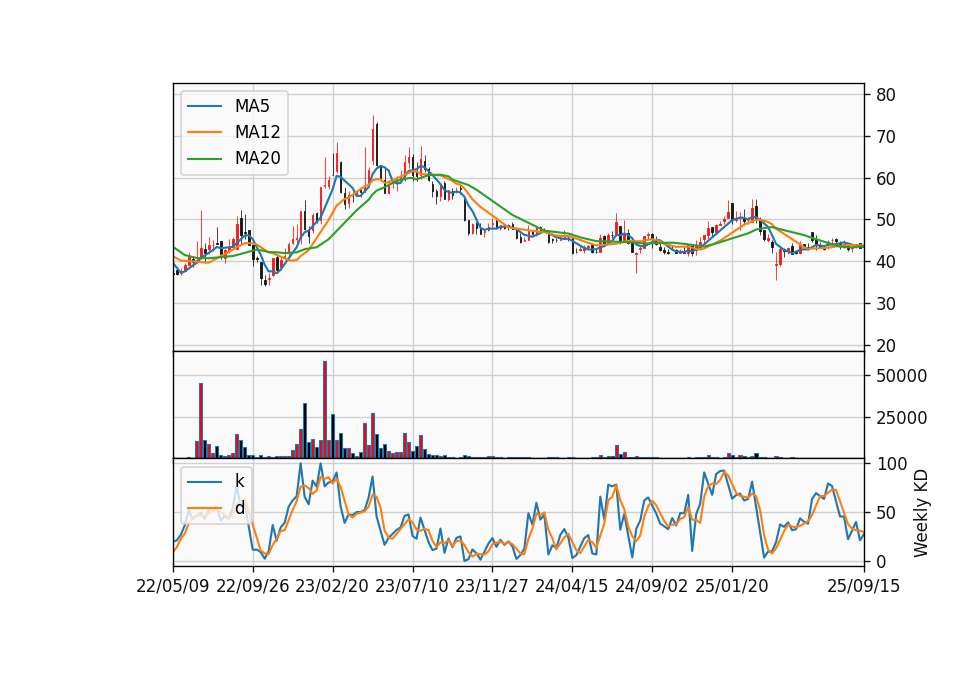960x690 pixels.
Task: Click the price axis value 80
Action: (886, 95)
